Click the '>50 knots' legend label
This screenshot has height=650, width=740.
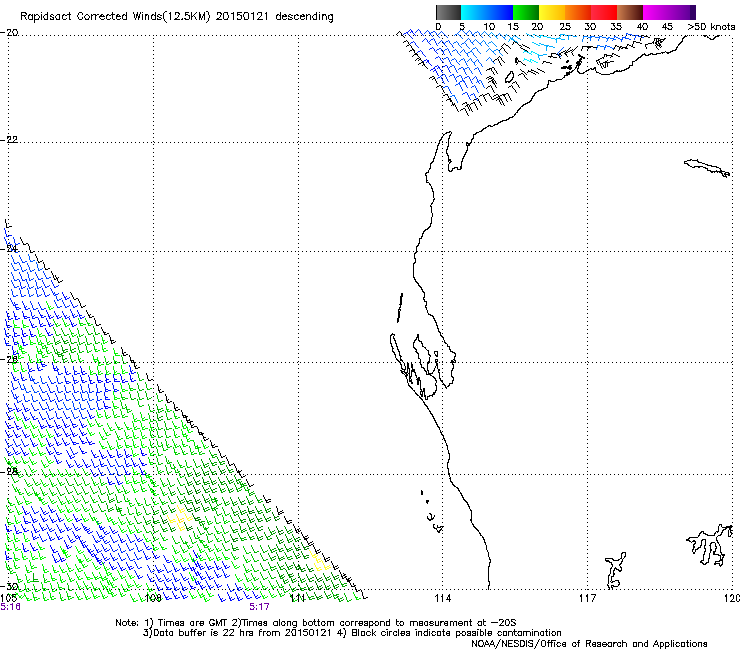click(711, 27)
